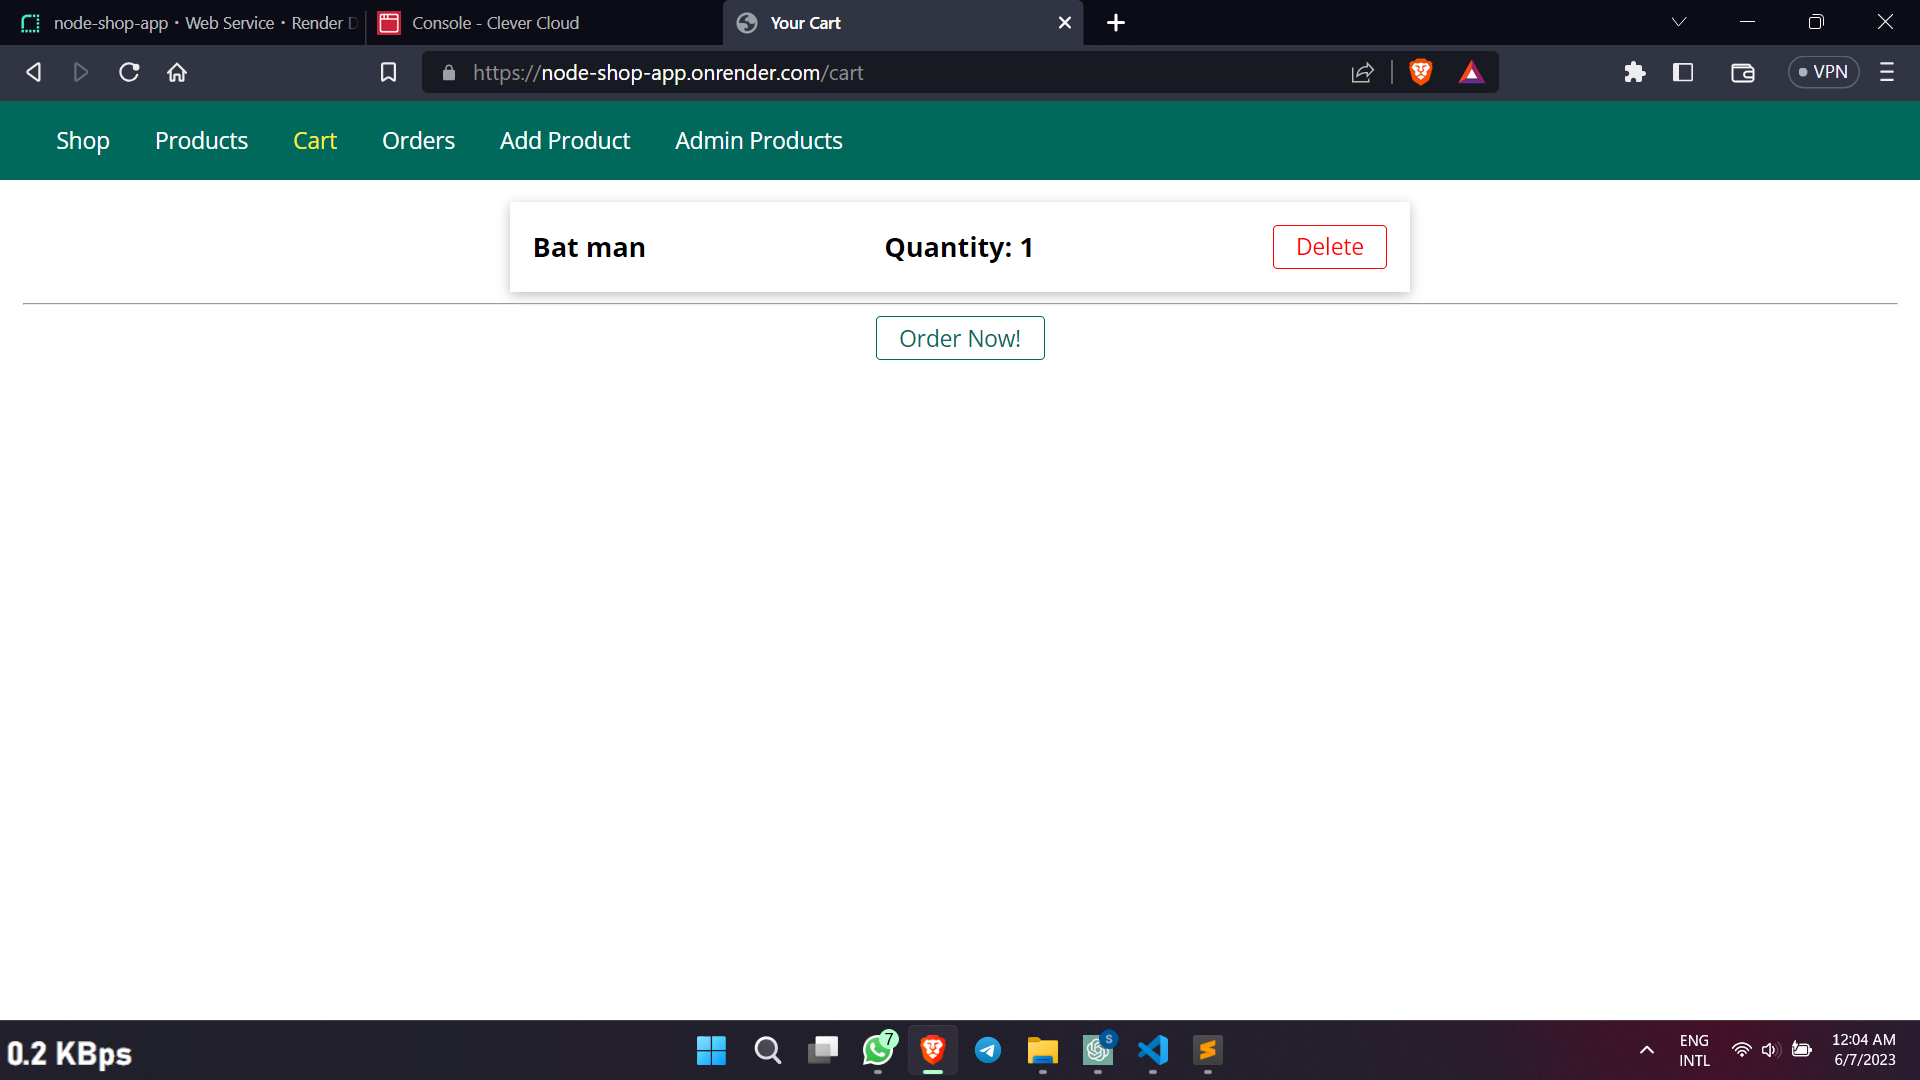Click the Order Now! button
The width and height of the screenshot is (1920, 1080).
[959, 338]
